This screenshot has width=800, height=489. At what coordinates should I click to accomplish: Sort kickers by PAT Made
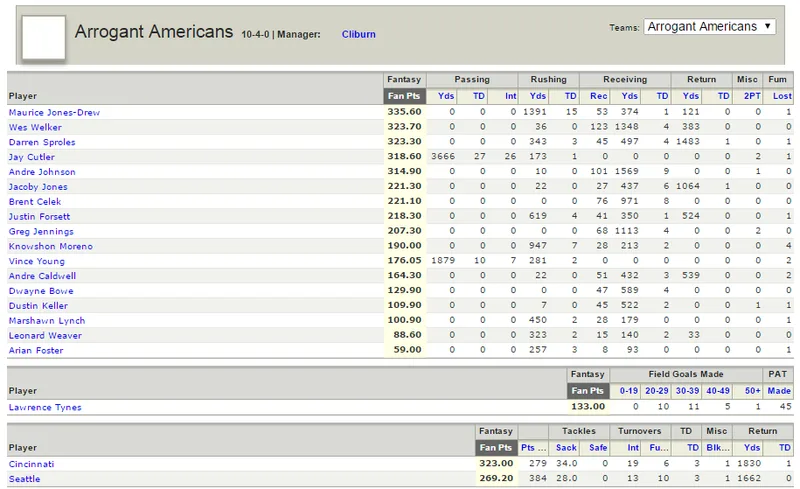click(x=779, y=390)
